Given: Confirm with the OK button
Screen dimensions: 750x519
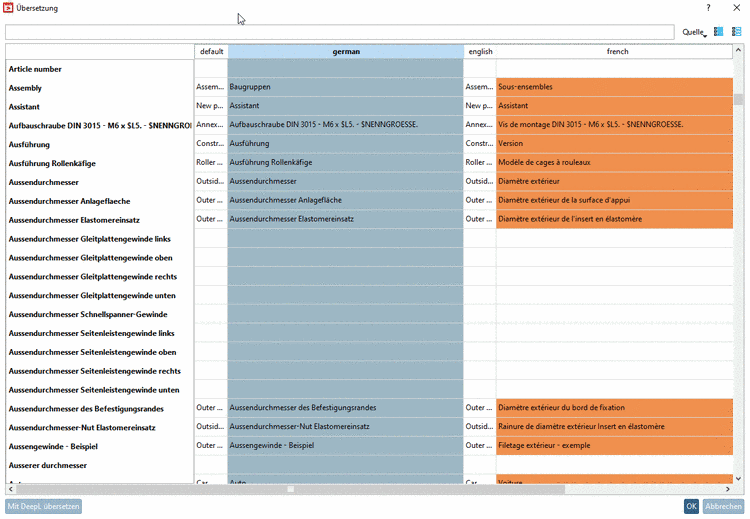Looking at the screenshot, I should [691, 506].
